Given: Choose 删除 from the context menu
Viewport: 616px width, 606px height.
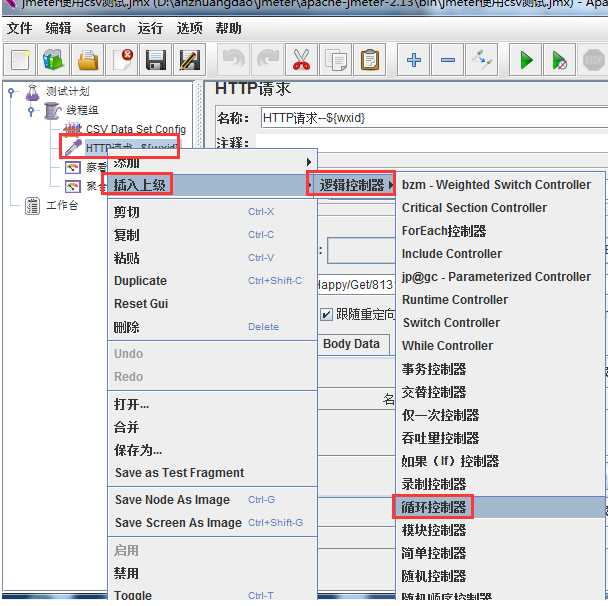Looking at the screenshot, I should tap(213, 327).
